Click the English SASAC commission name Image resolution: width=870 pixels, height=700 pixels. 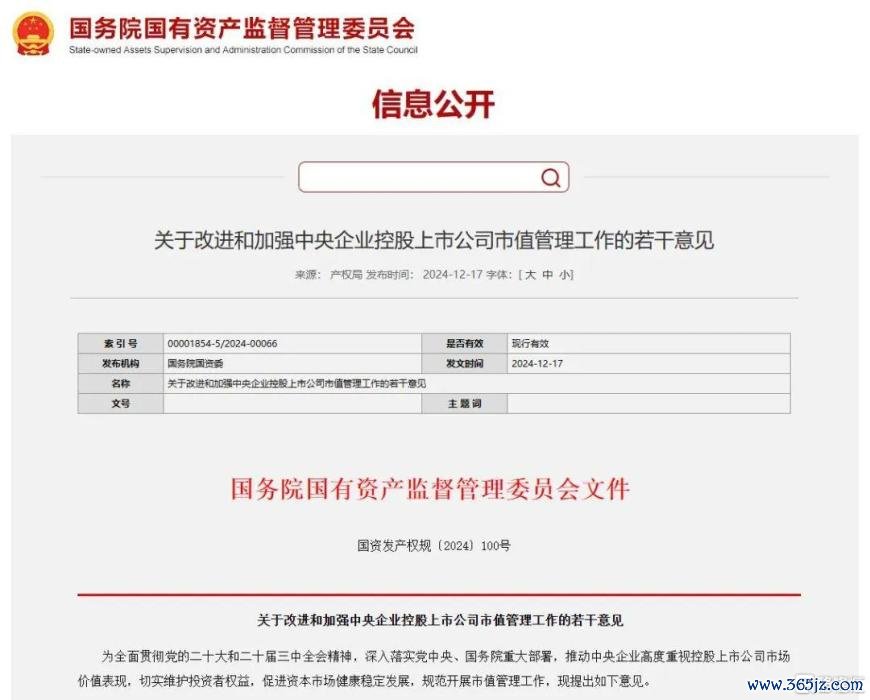[x=243, y=50]
